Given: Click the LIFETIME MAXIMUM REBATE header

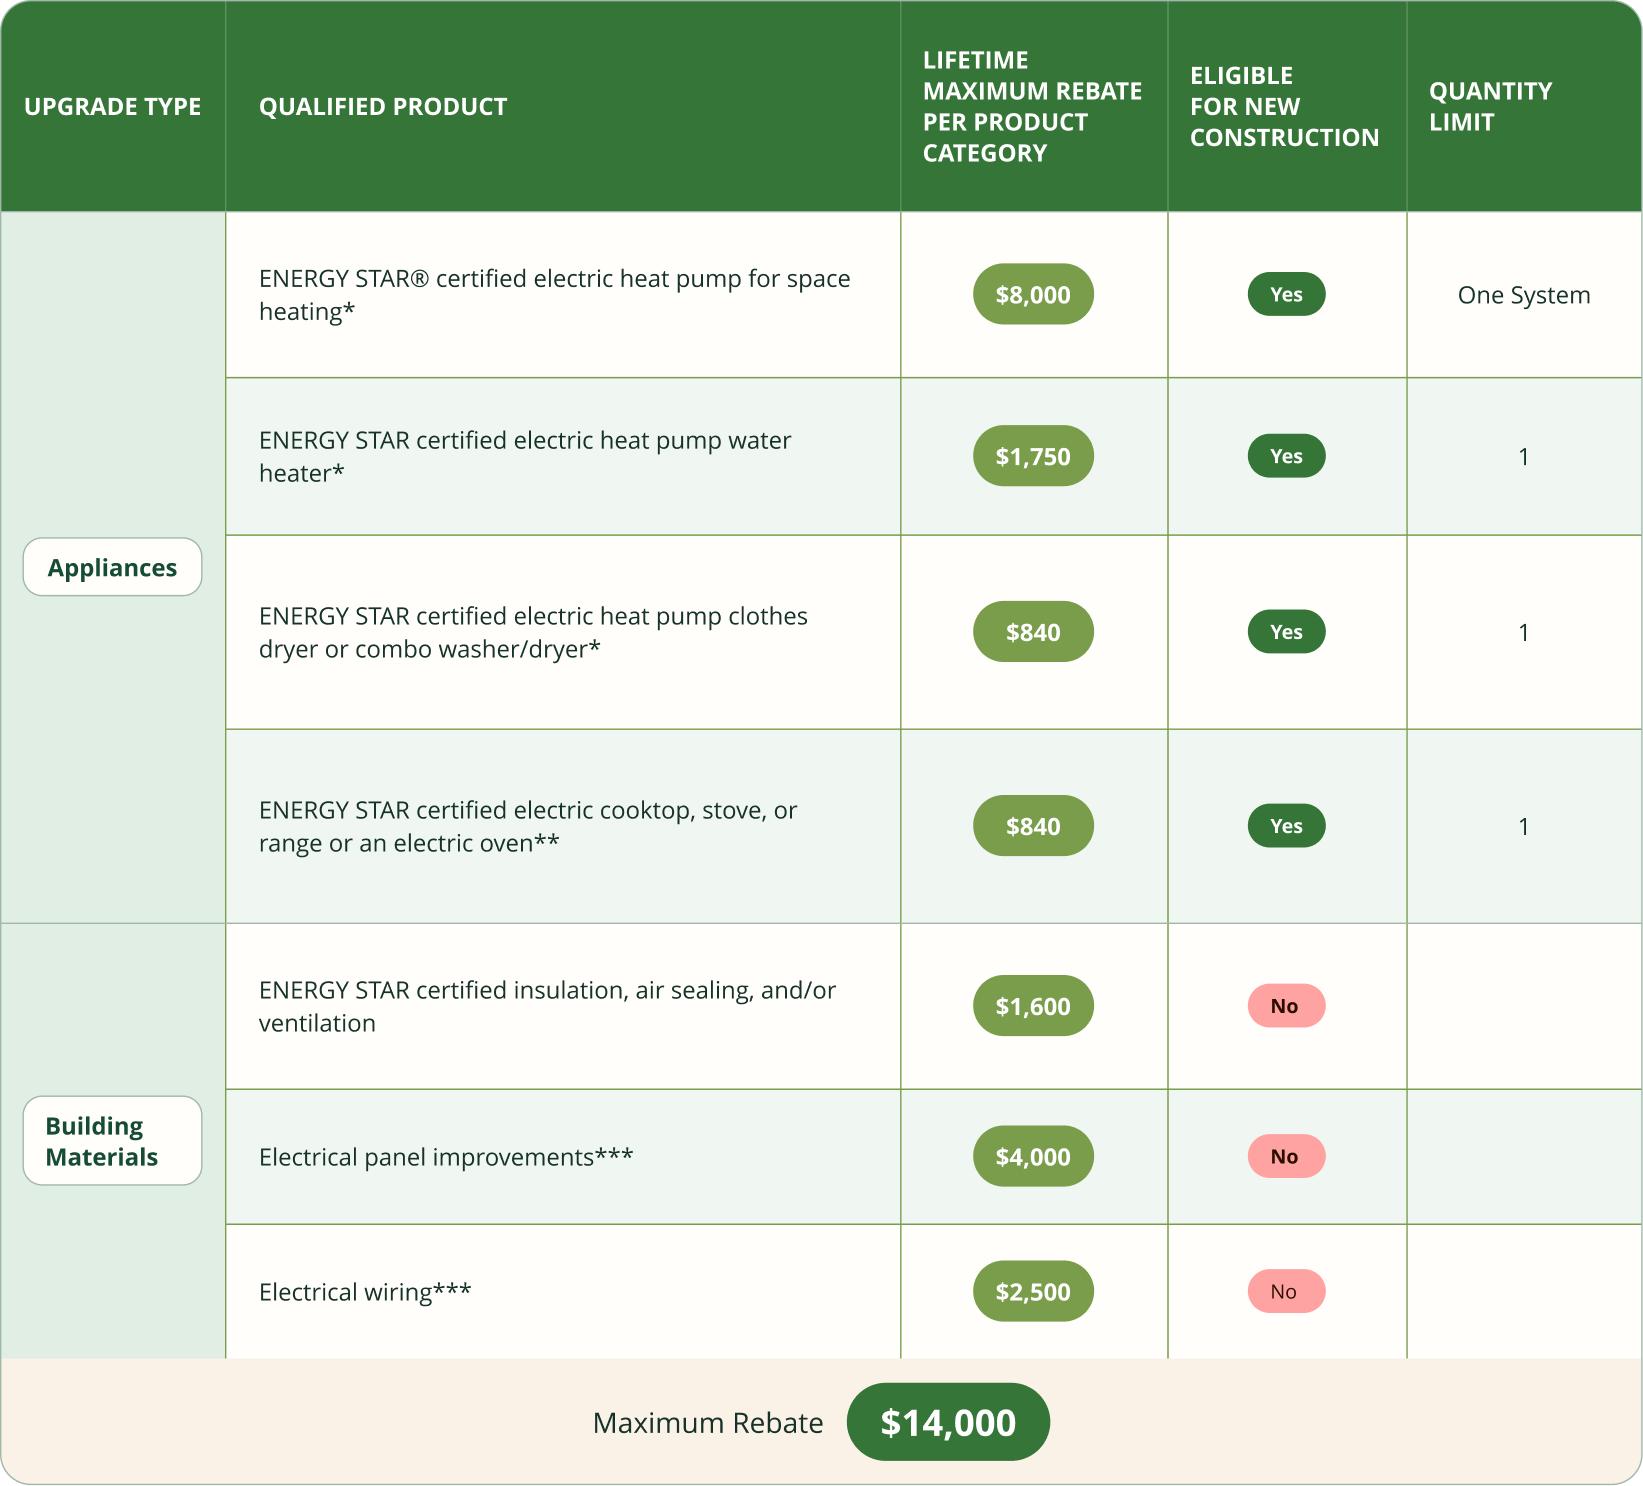Looking at the screenshot, I should tap(1032, 107).
